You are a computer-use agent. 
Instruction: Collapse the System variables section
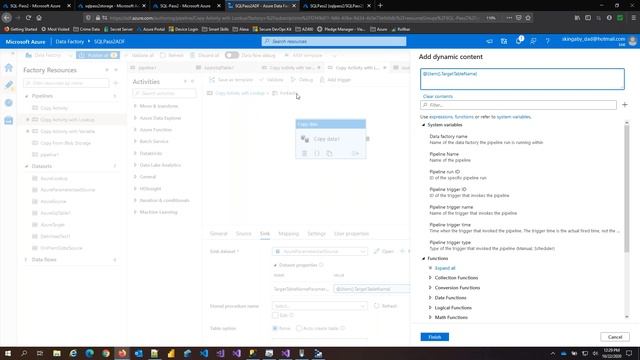point(424,125)
